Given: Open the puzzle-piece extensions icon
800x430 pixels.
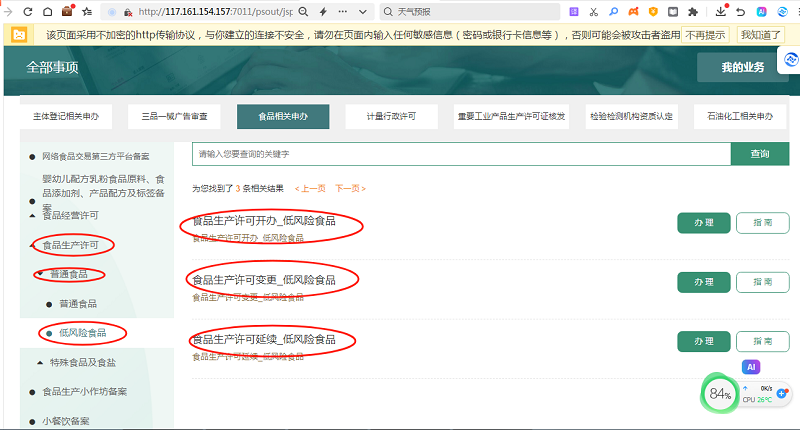Looking at the screenshot, I should pos(691,11).
